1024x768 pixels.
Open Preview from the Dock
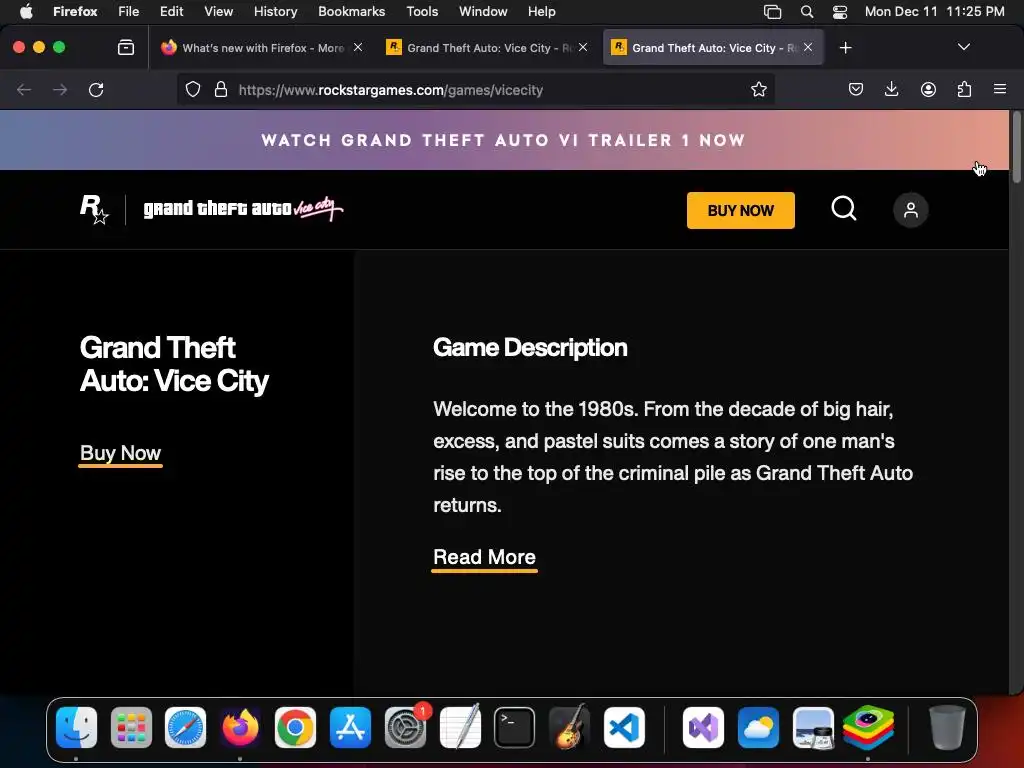[x=813, y=727]
